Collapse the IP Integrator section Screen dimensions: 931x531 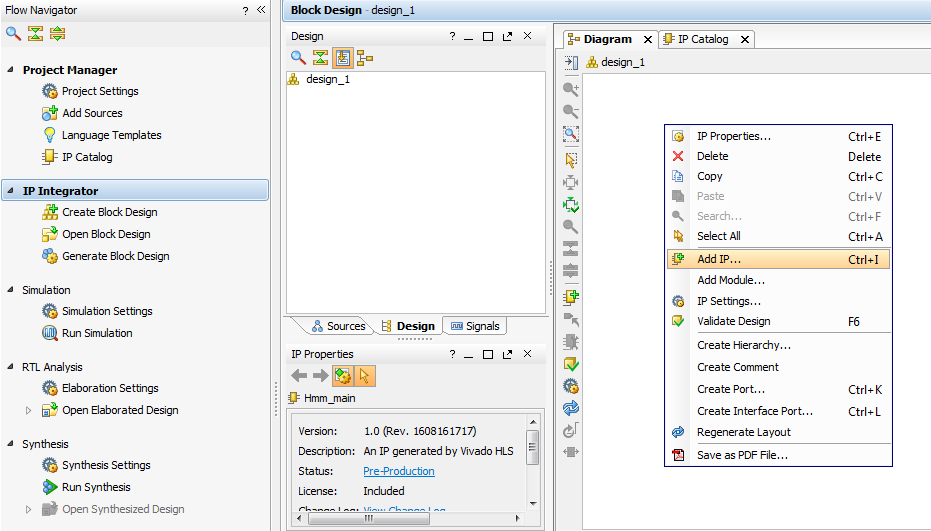pyautogui.click(x=10, y=191)
